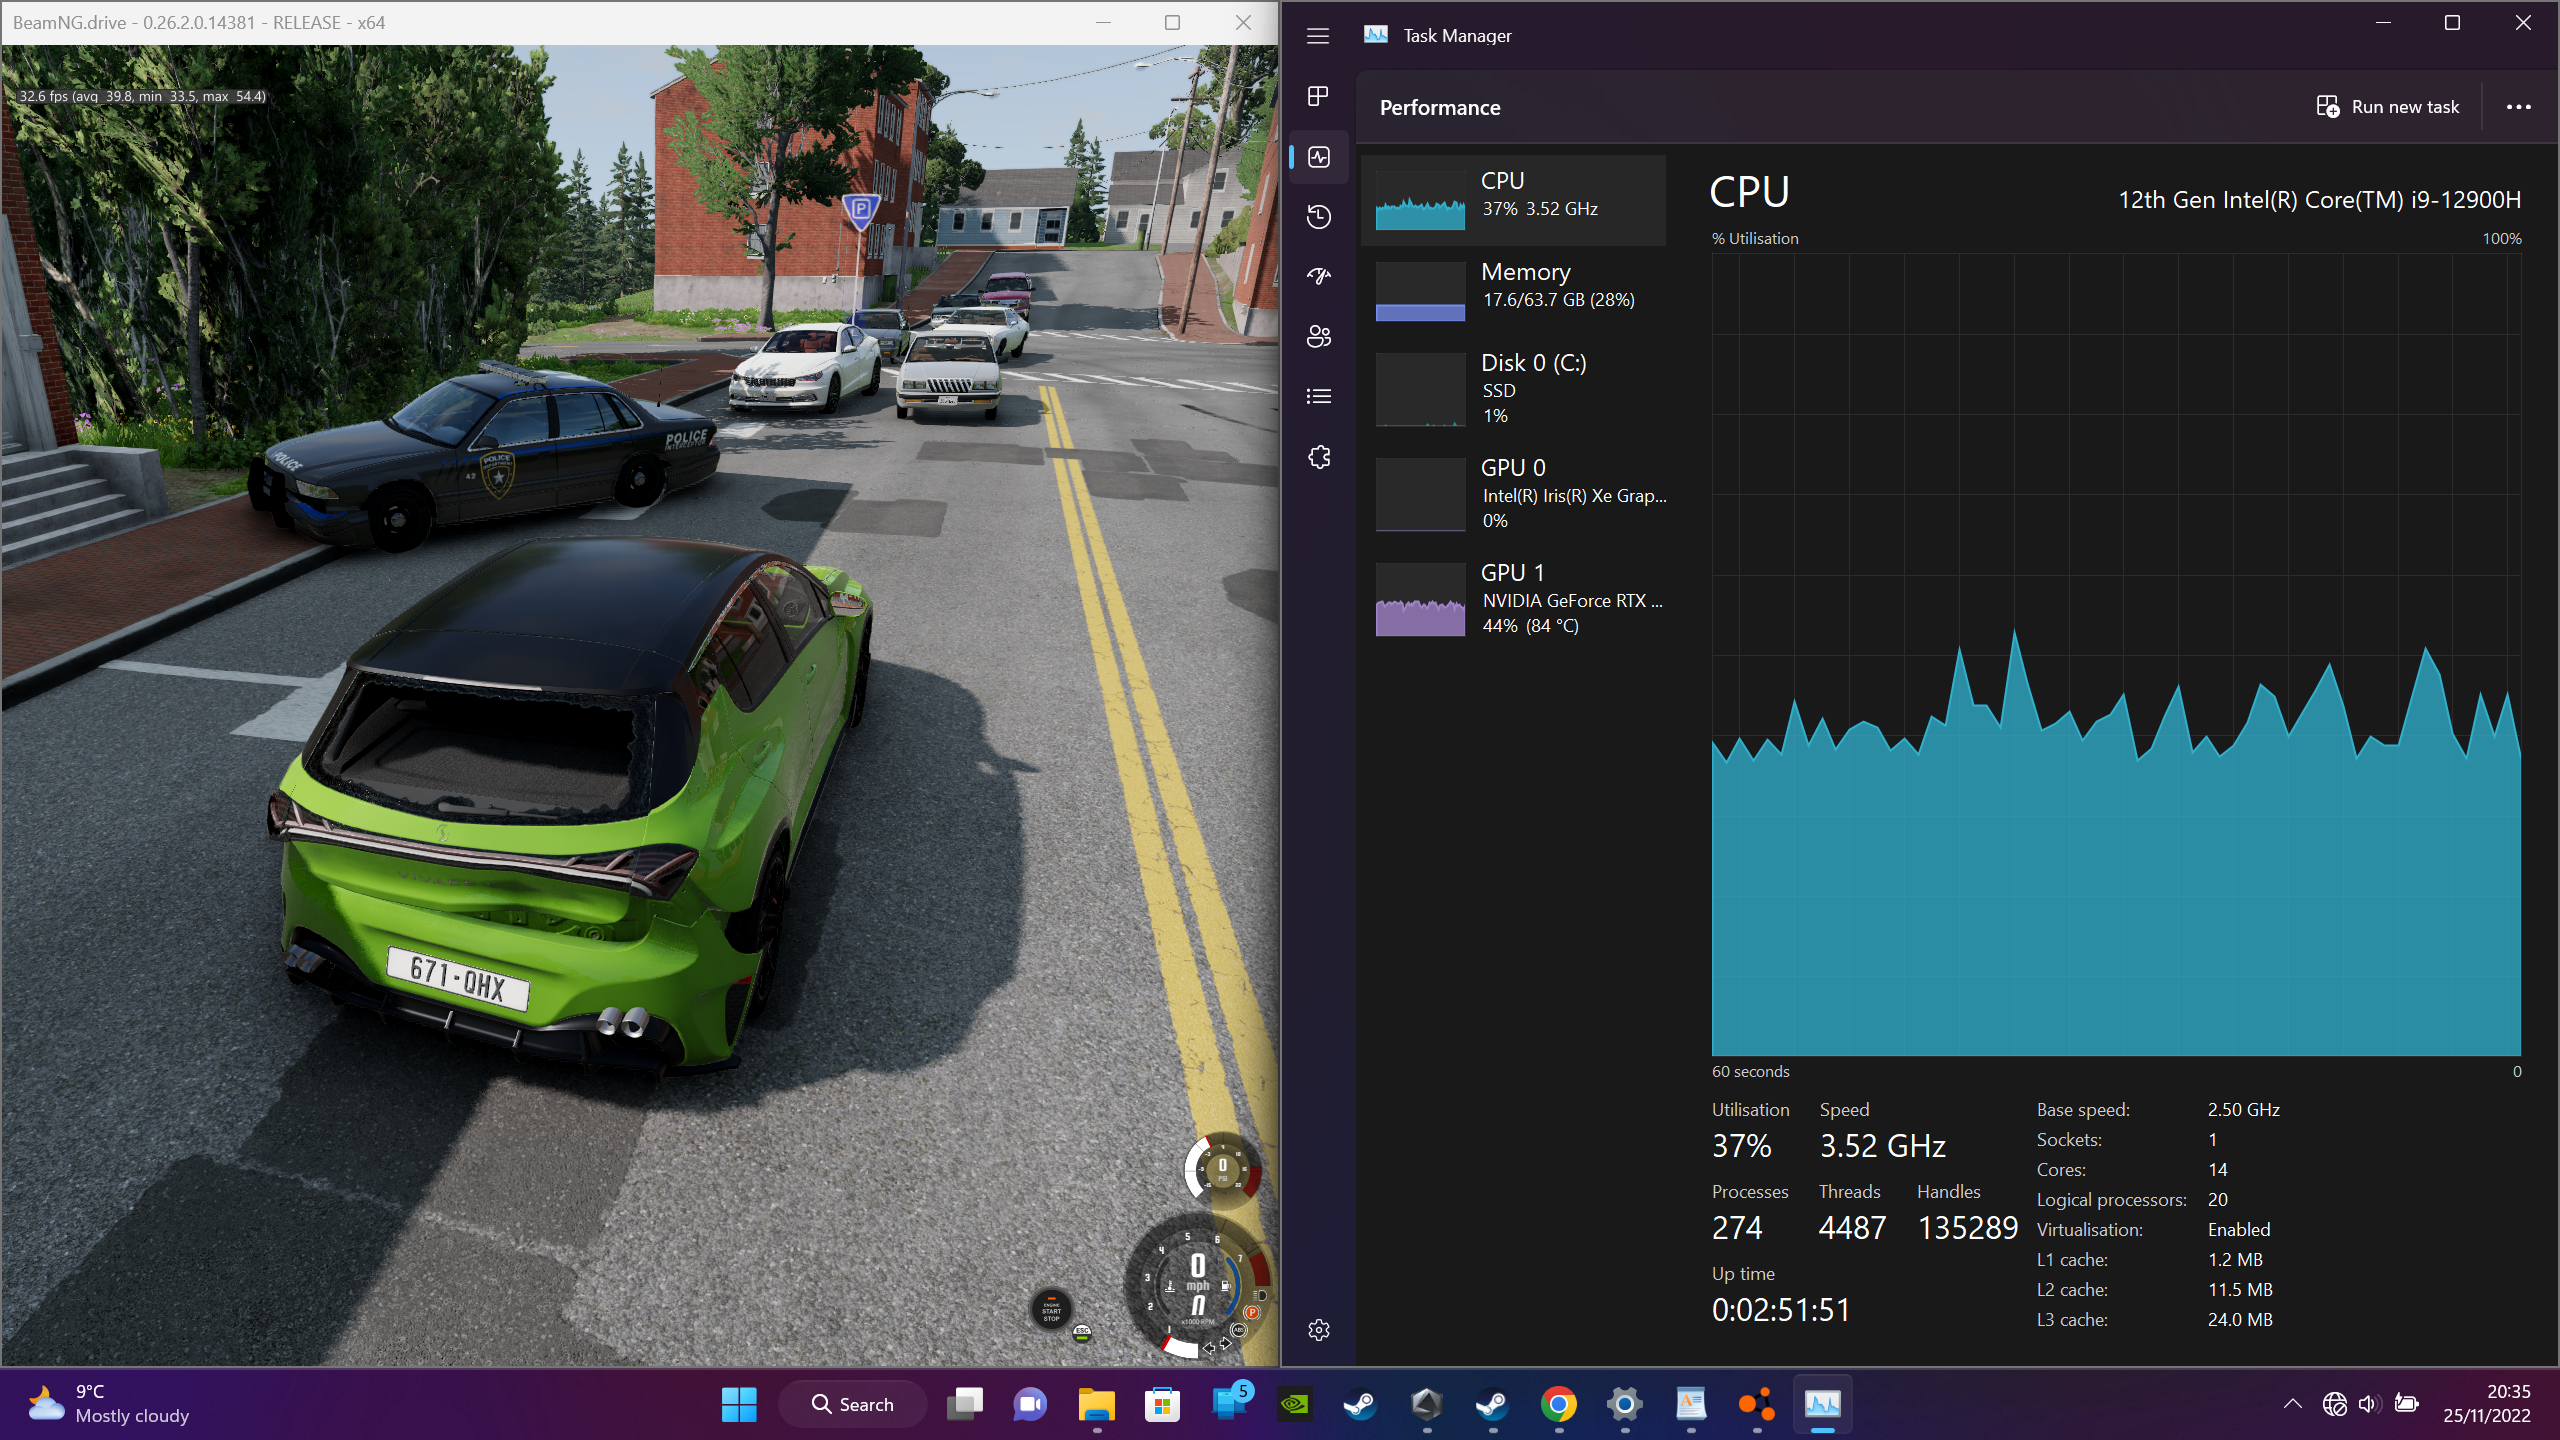Click the small turbo boost gauge in BeamNG
This screenshot has width=2560, height=1440.
point(1222,1168)
